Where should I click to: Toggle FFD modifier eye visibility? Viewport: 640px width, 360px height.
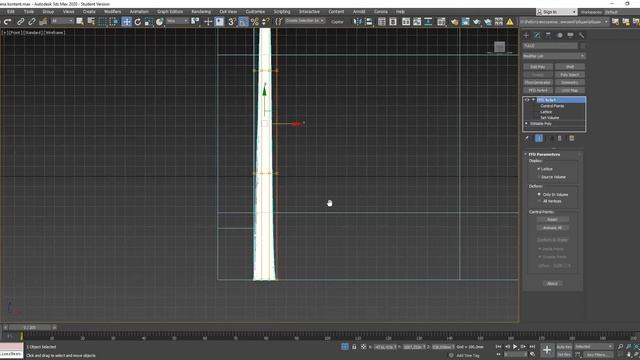pos(527,100)
